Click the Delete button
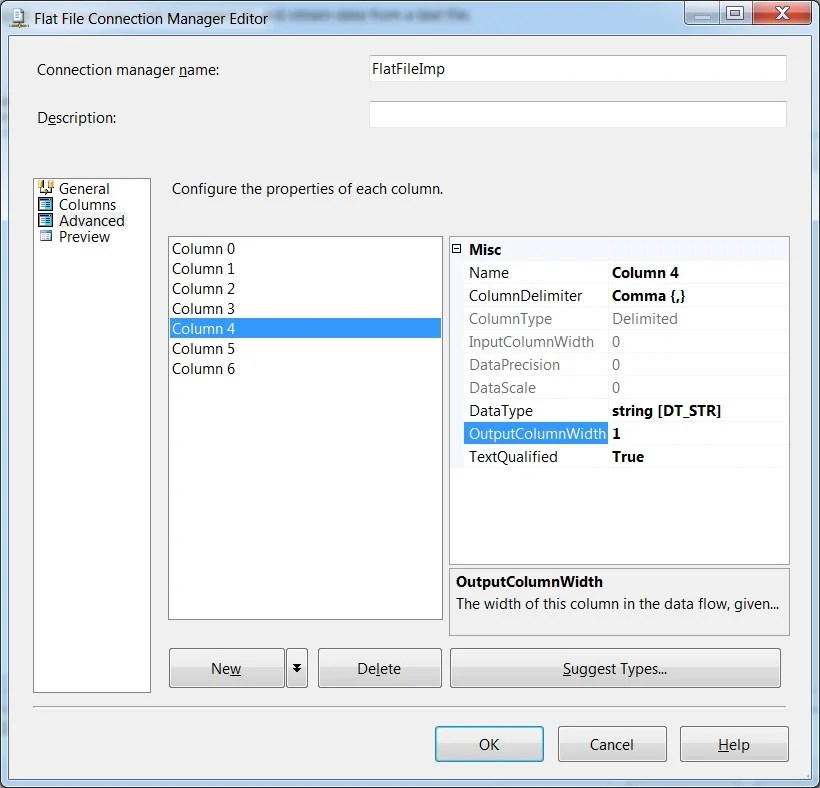Screen dimensions: 820x788 [379, 668]
